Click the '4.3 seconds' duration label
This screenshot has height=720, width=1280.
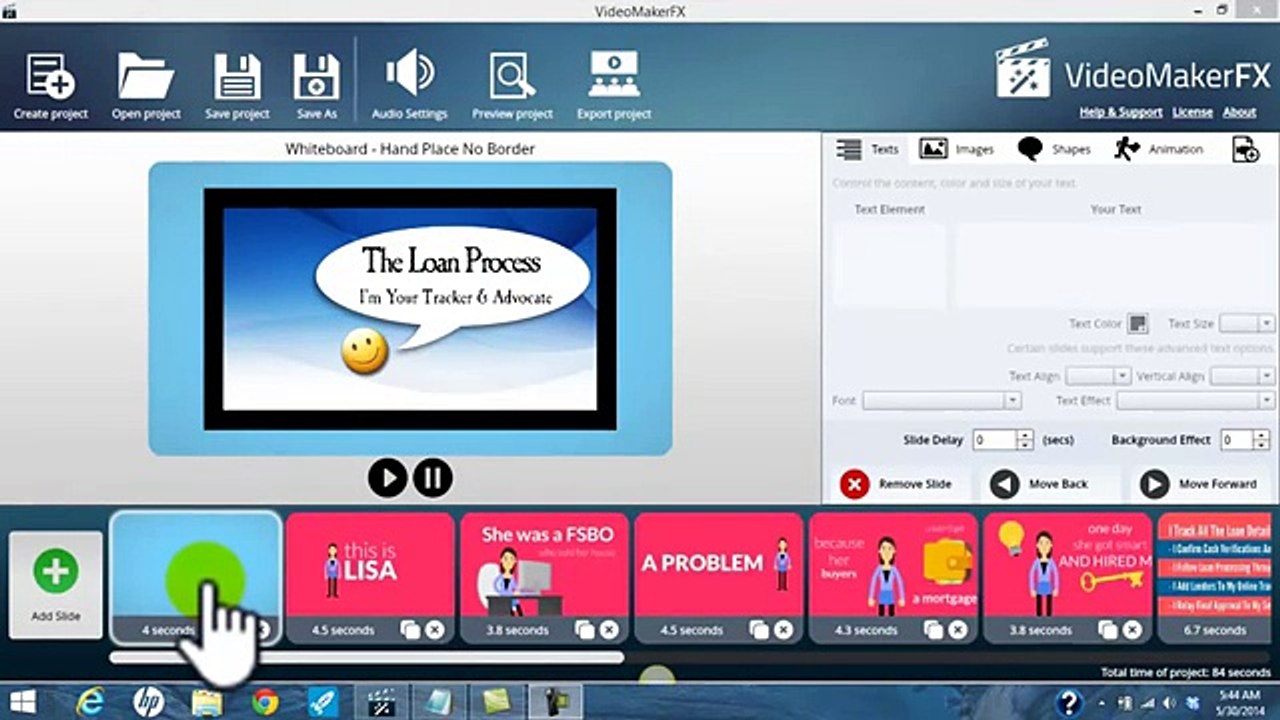866,630
